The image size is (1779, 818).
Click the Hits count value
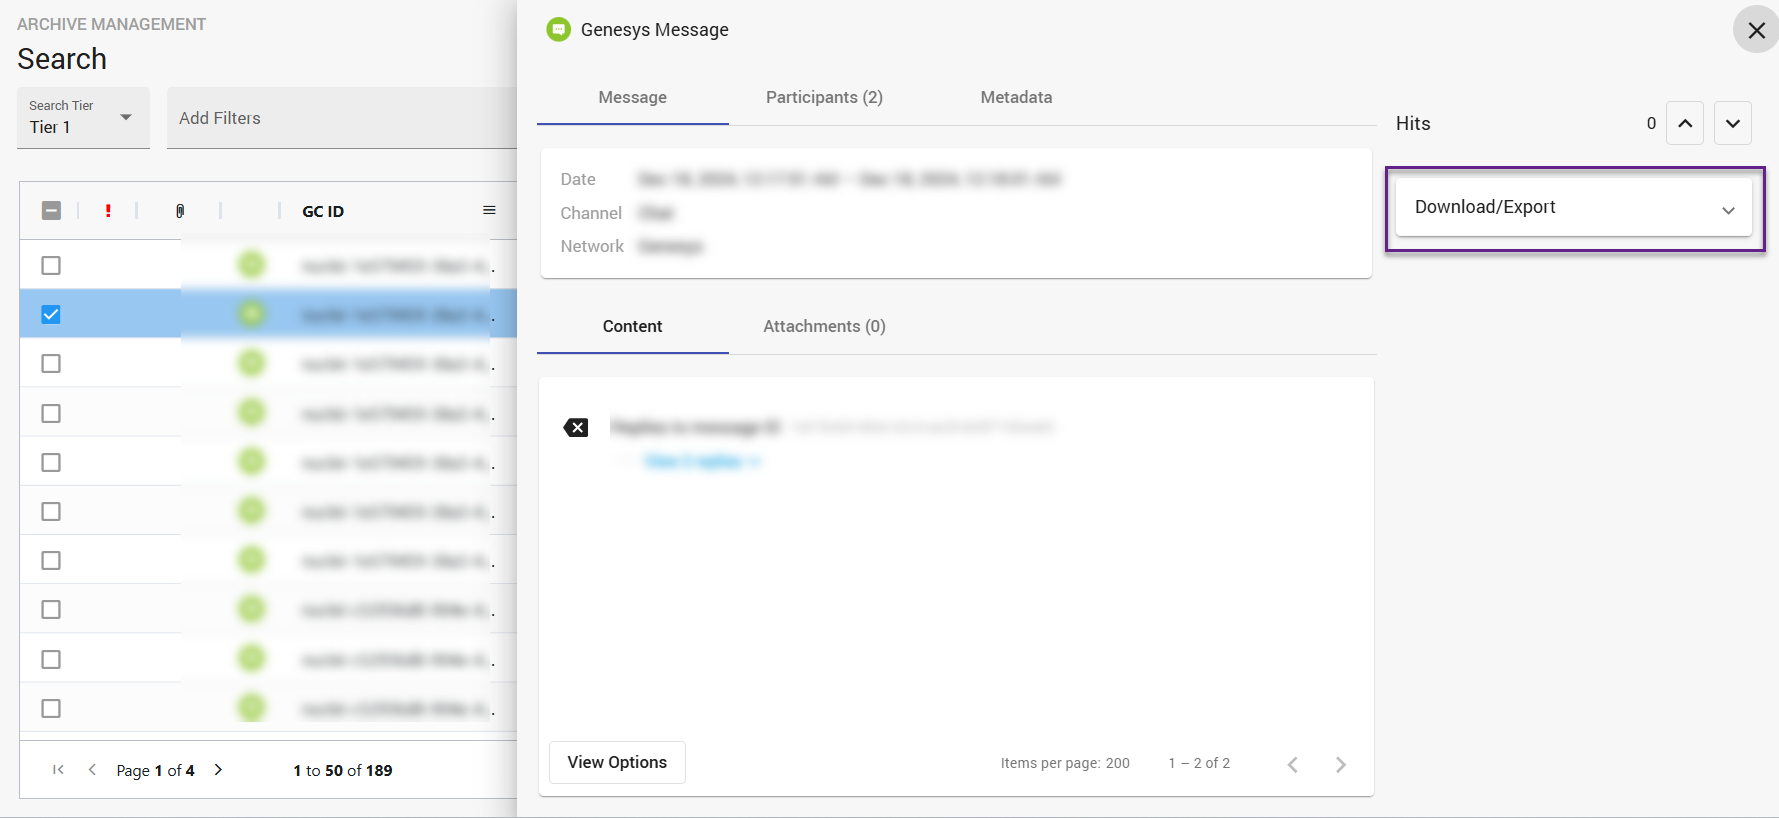click(1651, 123)
